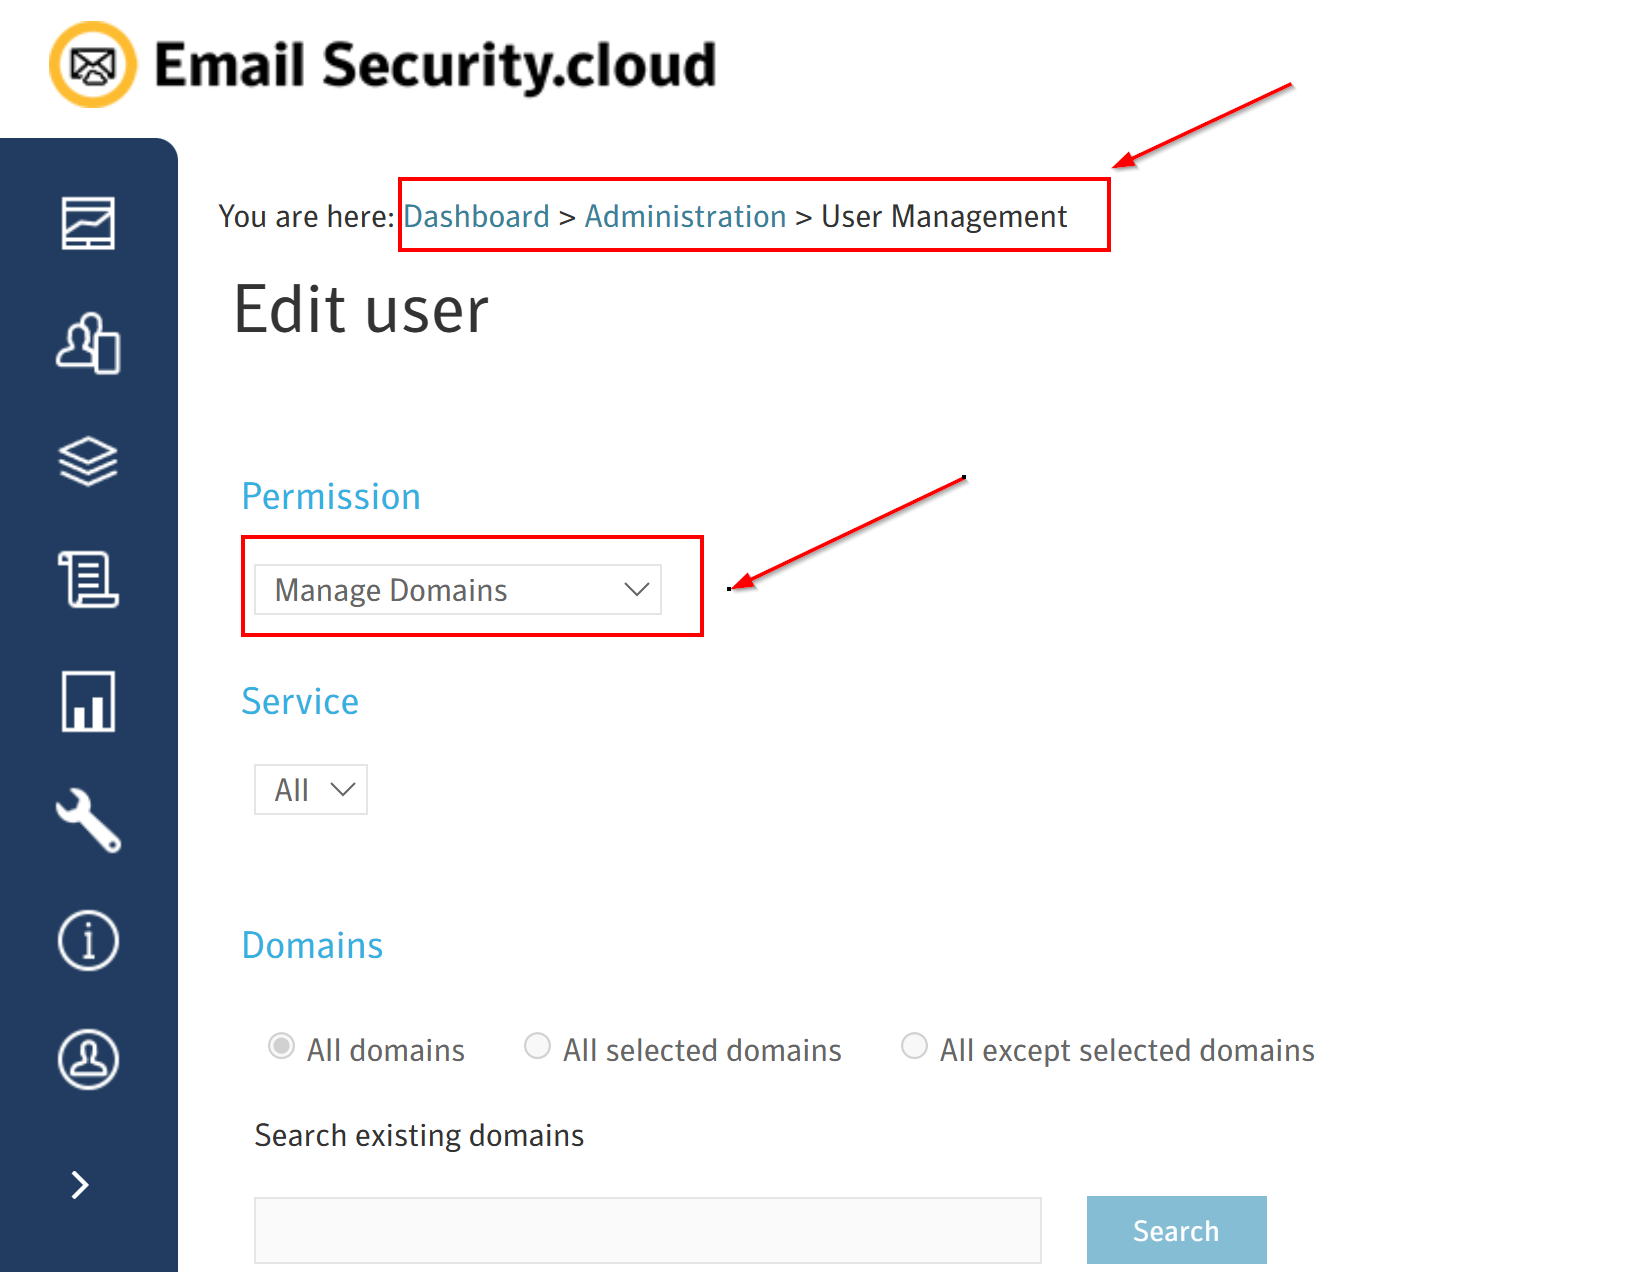Open the wrench tools sidebar icon
Image resolution: width=1644 pixels, height=1272 pixels.
tap(88, 821)
